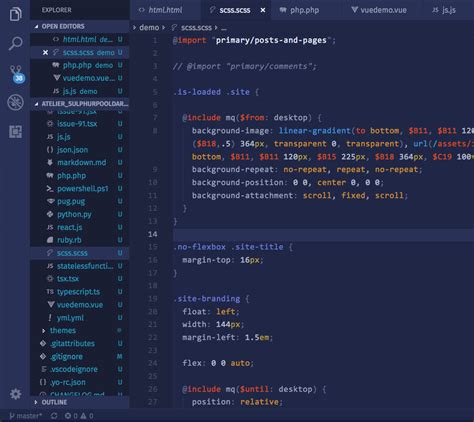
Task: Open php.php in file tree
Action: click(80, 175)
